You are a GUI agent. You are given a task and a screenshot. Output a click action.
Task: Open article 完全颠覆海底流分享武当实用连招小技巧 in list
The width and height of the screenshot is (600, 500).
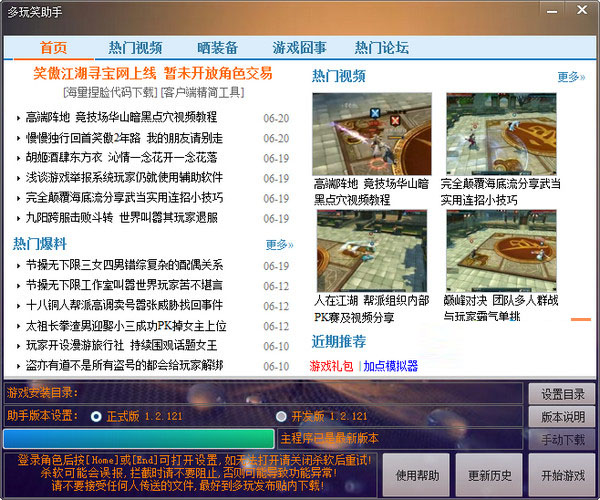click(x=124, y=197)
